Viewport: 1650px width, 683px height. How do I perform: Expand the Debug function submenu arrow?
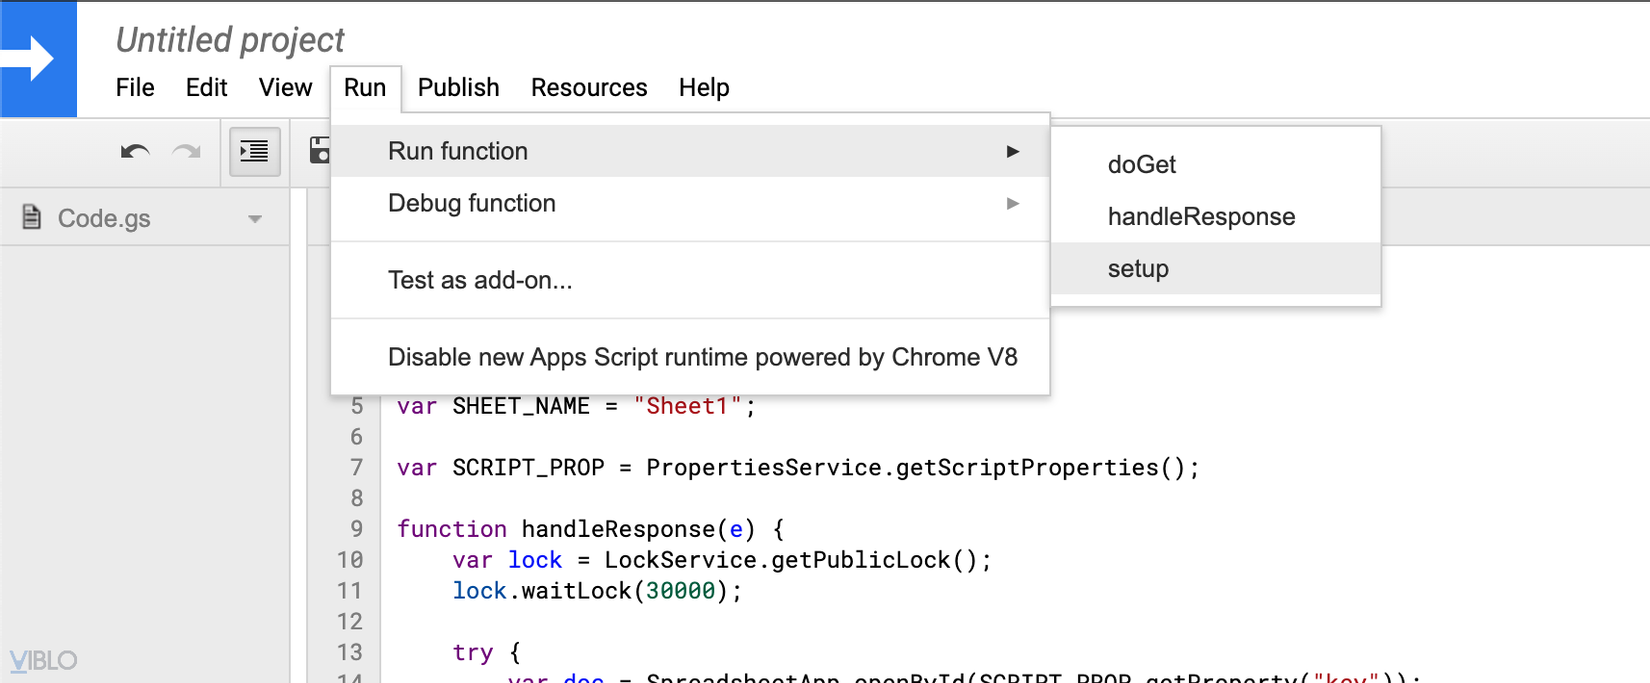pos(1013,203)
